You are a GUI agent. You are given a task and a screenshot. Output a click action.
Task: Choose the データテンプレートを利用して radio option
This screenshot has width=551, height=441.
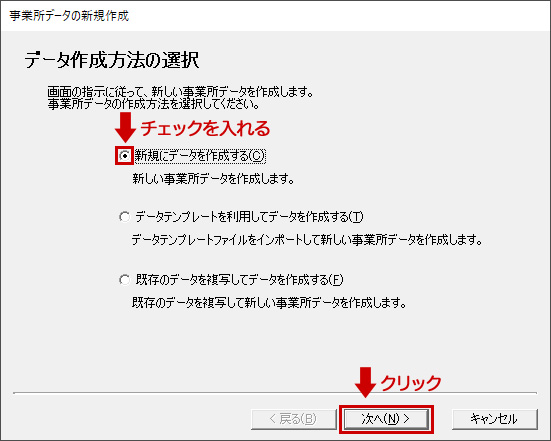[125, 217]
